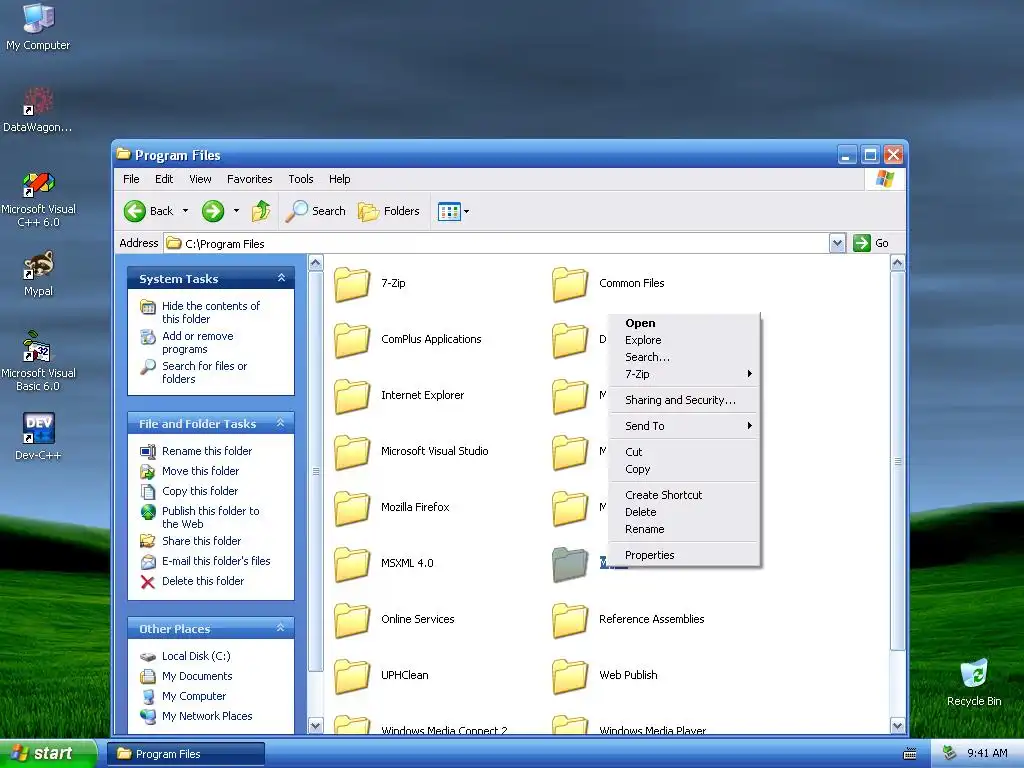
Task: Go up one folder level icon
Action: (261, 211)
